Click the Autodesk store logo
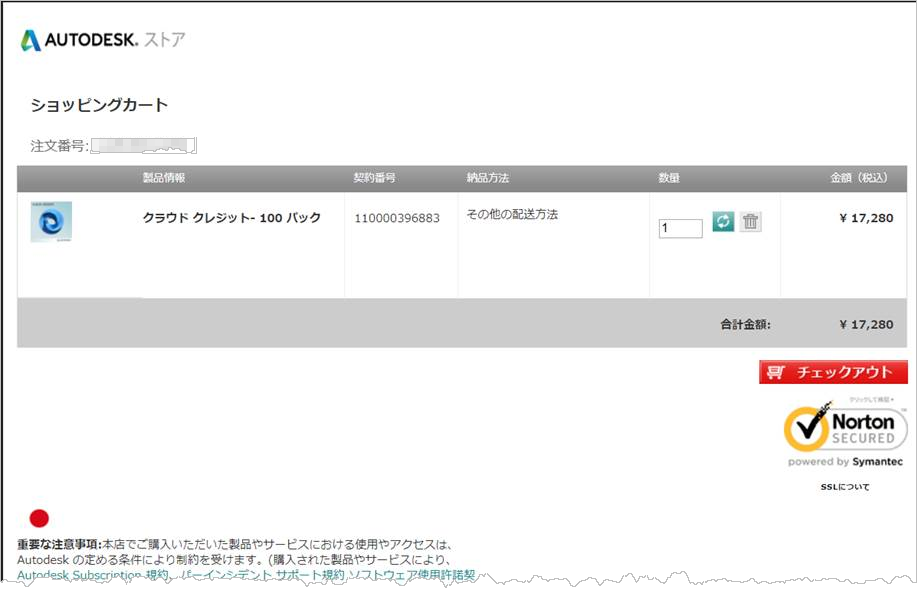Image resolution: width=918 pixels, height=590 pixels. click(103, 40)
